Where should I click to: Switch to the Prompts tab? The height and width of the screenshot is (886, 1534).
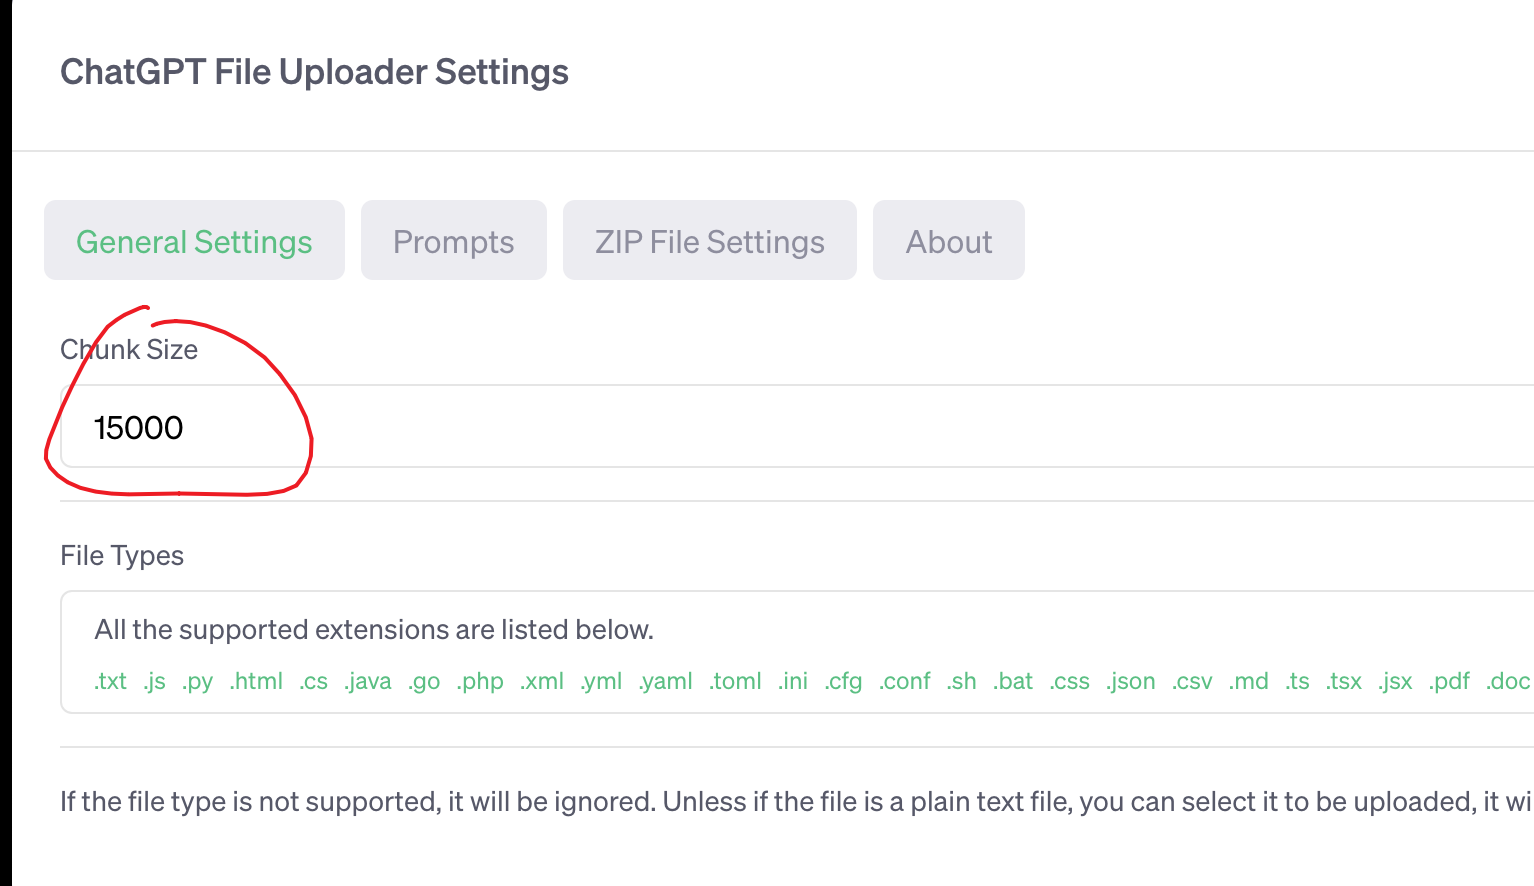pyautogui.click(x=453, y=241)
